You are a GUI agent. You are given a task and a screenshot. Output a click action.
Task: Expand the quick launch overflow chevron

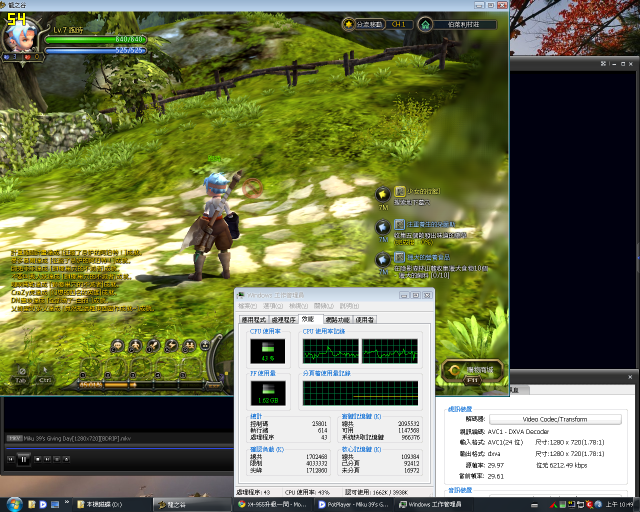click(x=67, y=502)
